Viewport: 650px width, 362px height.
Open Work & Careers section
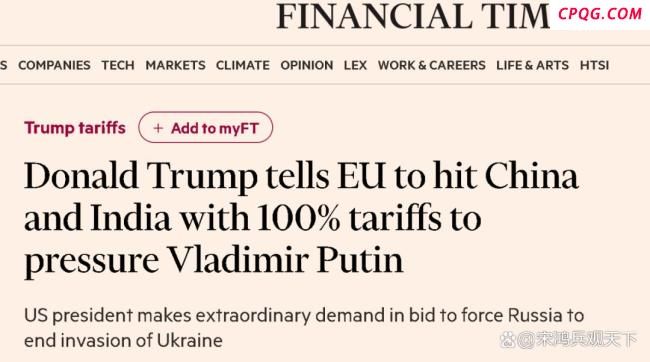[x=432, y=65]
